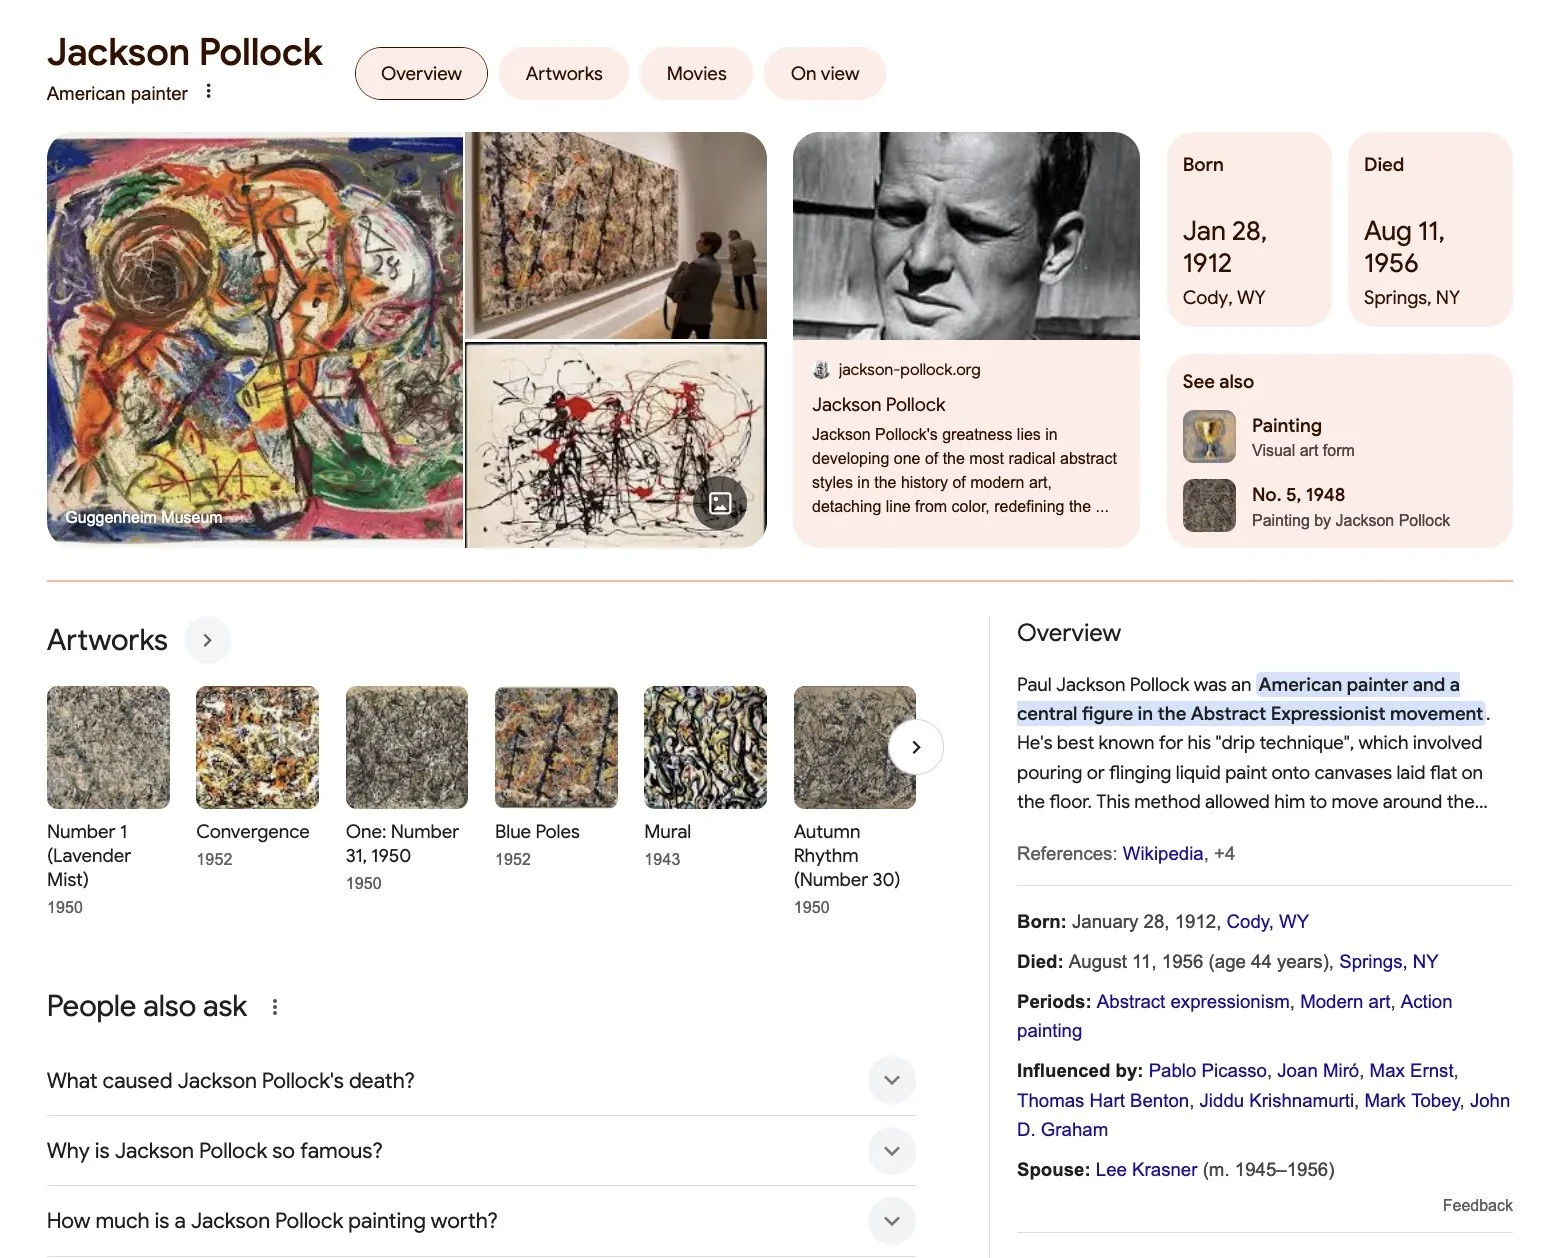Viewport: 1548px width, 1258px height.
Task: Follow the Cody, WY link in Born row
Action: pos(1267,922)
